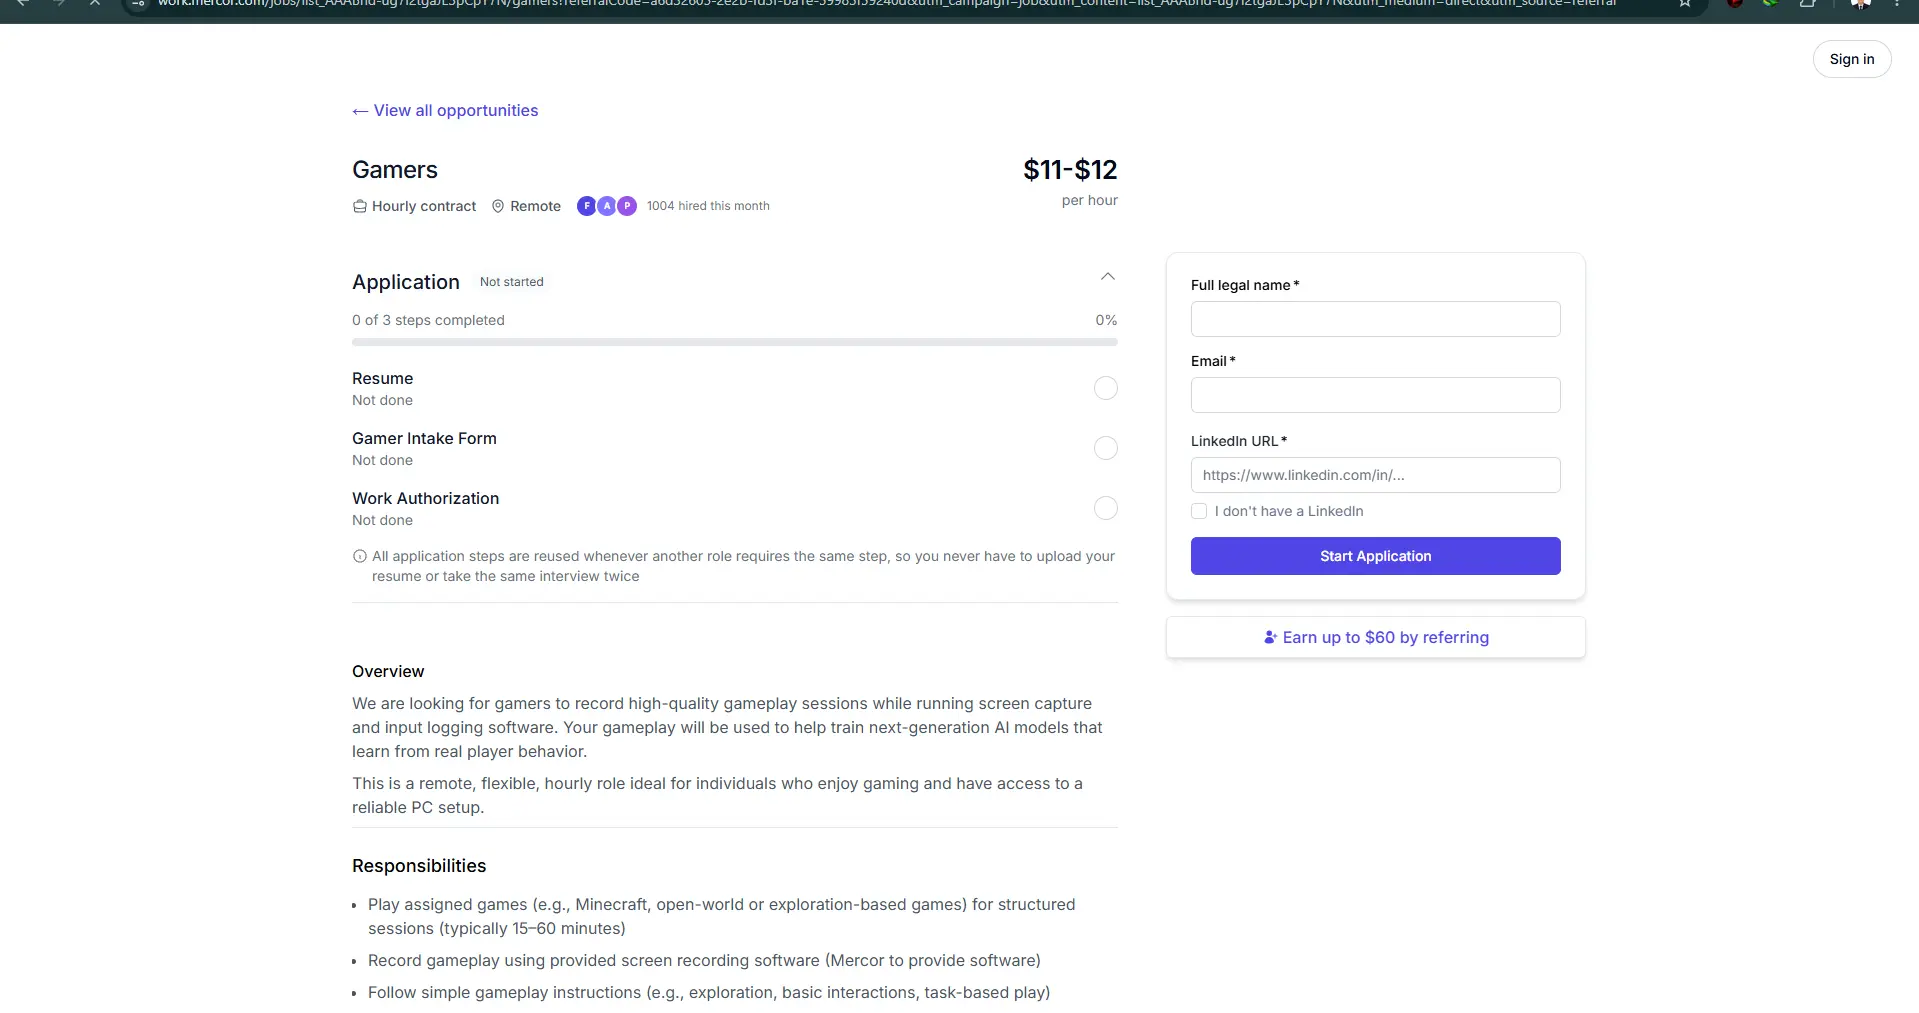The image size is (1919, 1013).
Task: Click the $11-$12 hourly rate
Action: point(1070,170)
